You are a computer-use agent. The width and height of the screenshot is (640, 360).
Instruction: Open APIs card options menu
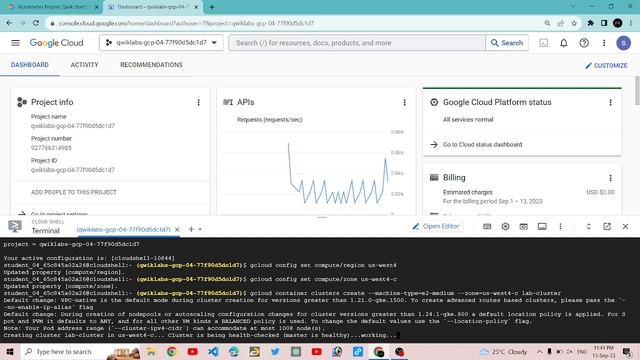(404, 102)
